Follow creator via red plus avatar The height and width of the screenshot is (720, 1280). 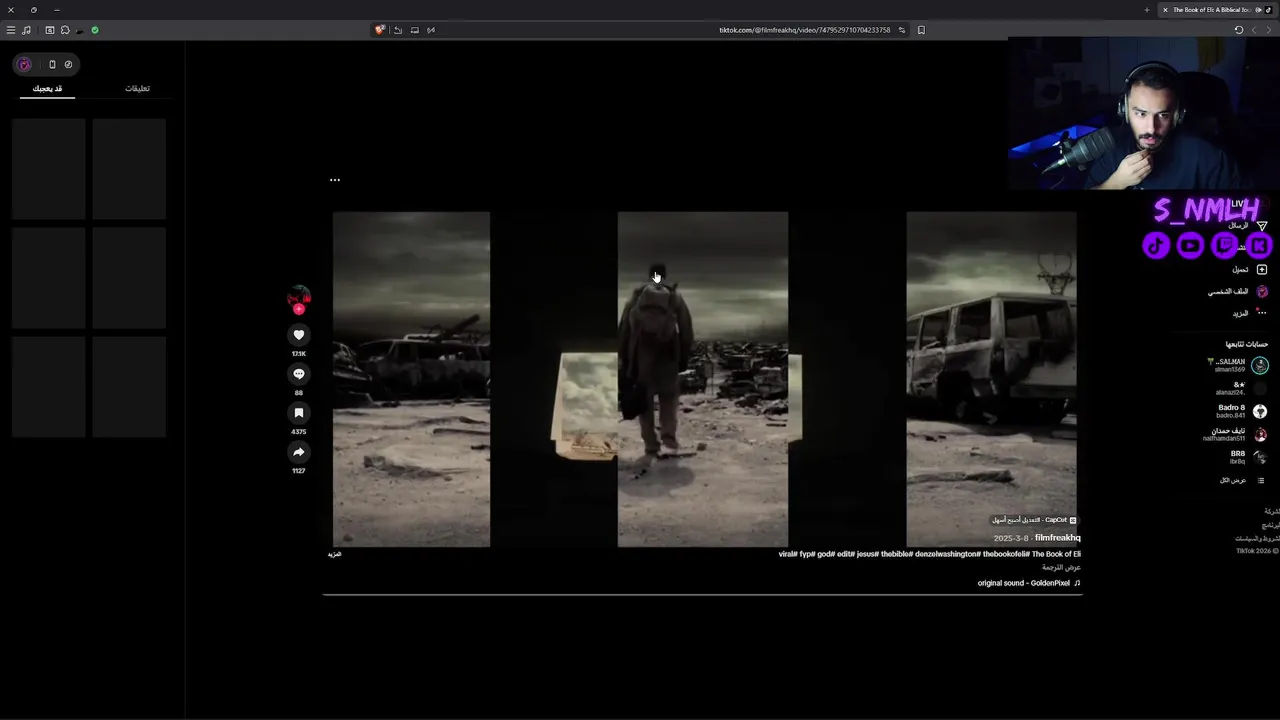tap(298, 309)
